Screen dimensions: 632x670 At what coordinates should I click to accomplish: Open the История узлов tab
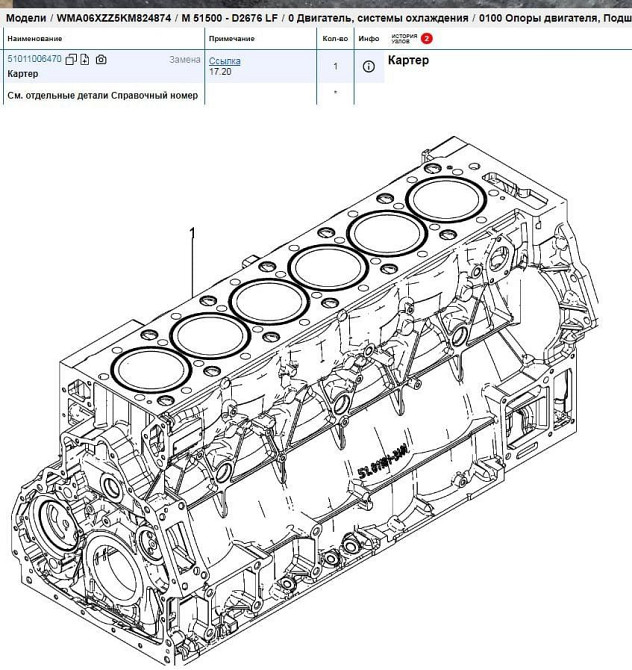(x=403, y=38)
